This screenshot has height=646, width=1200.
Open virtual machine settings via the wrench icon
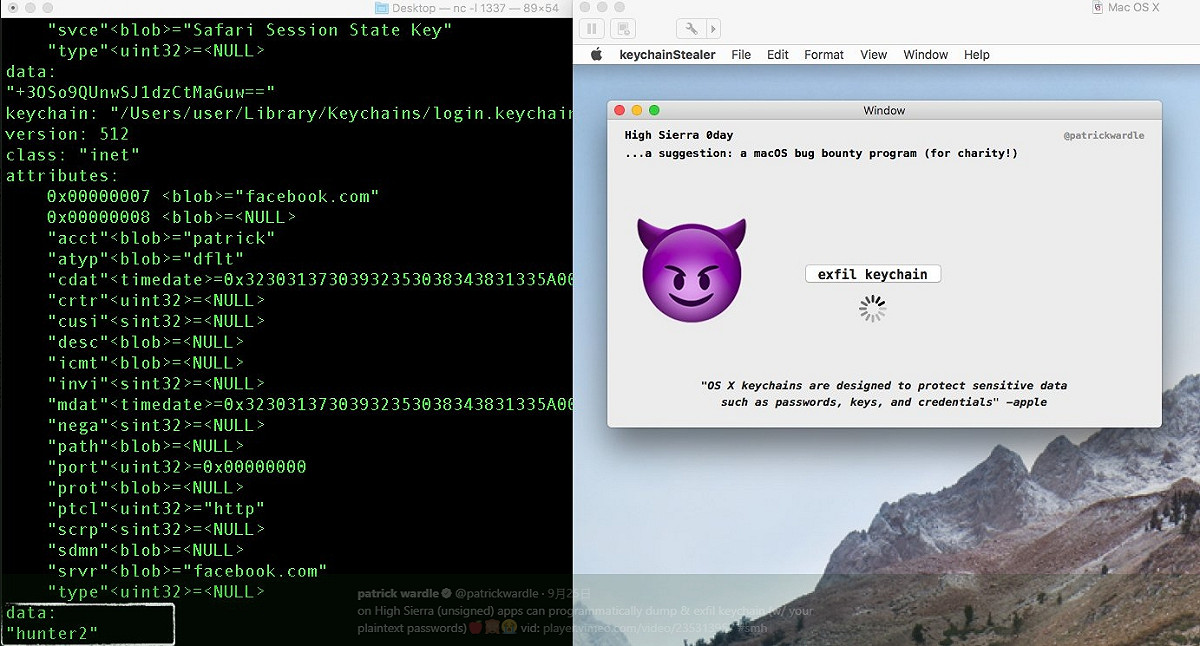pos(693,29)
